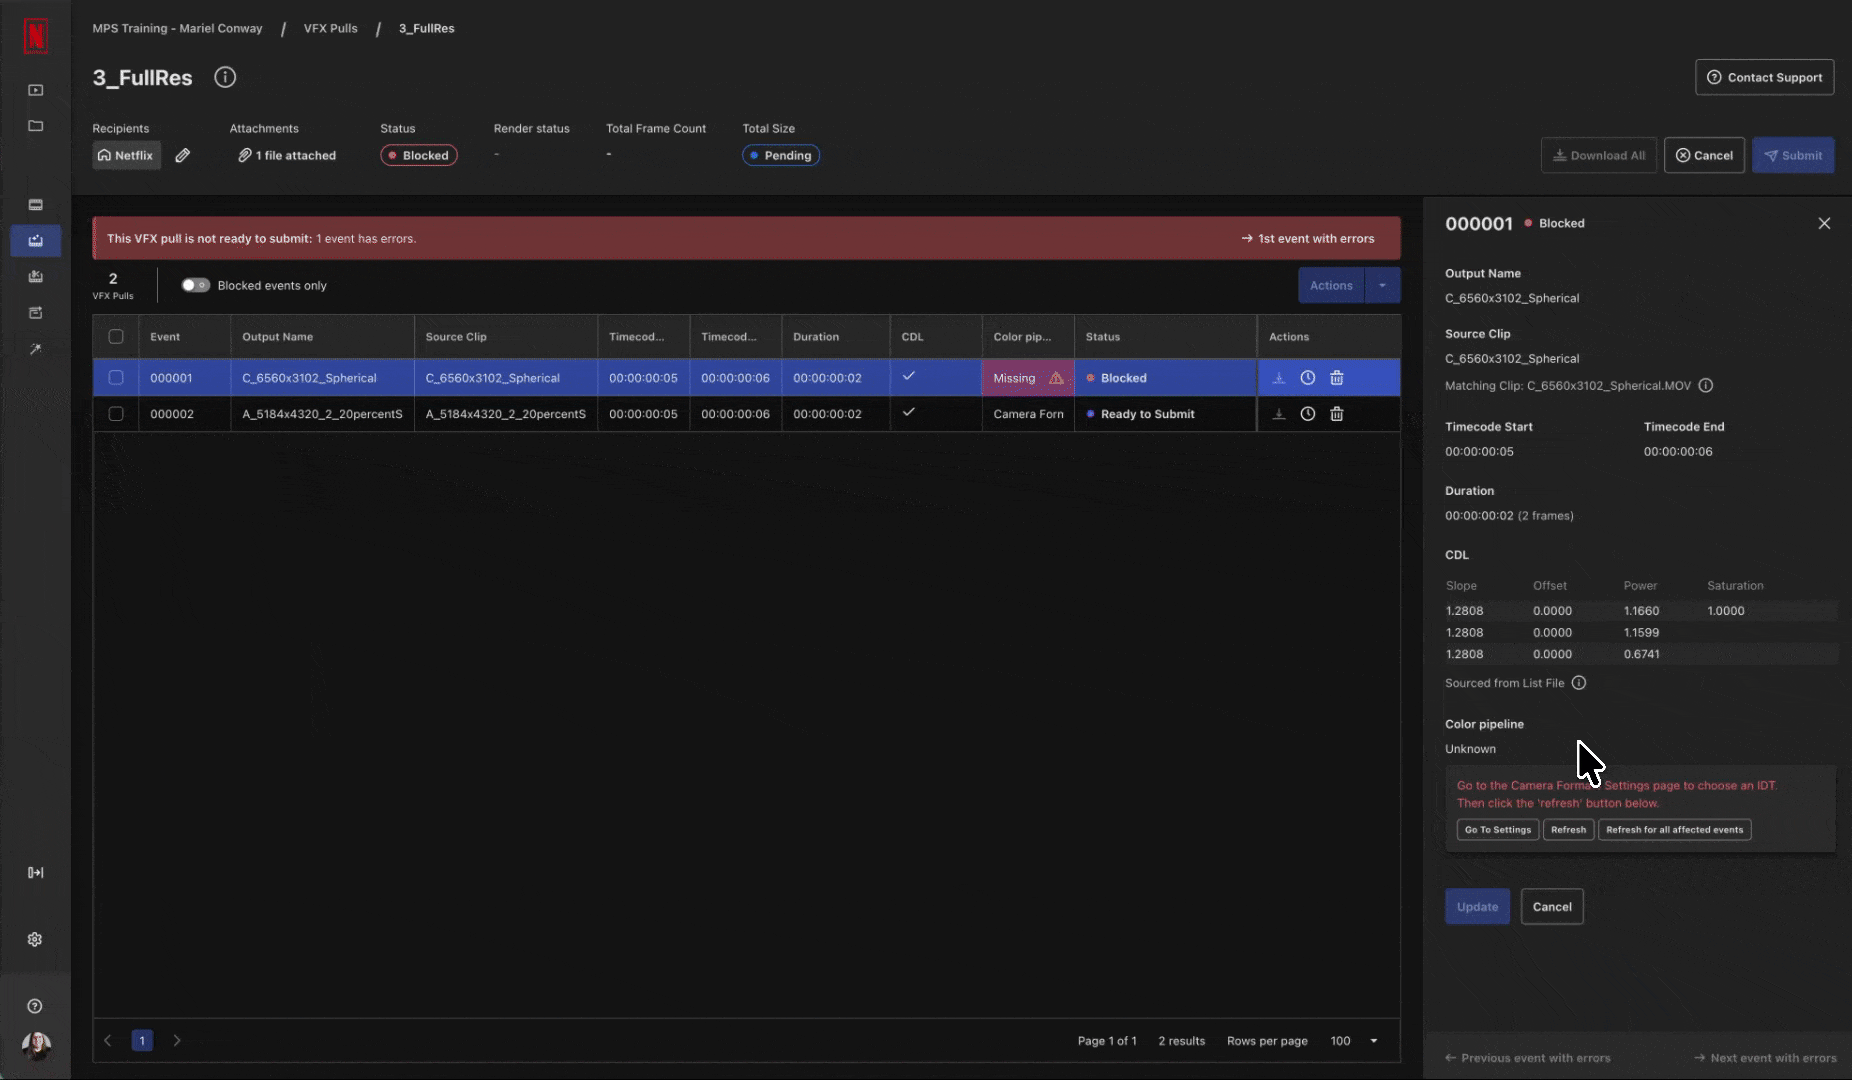Click Refresh for all affected events

tap(1674, 830)
